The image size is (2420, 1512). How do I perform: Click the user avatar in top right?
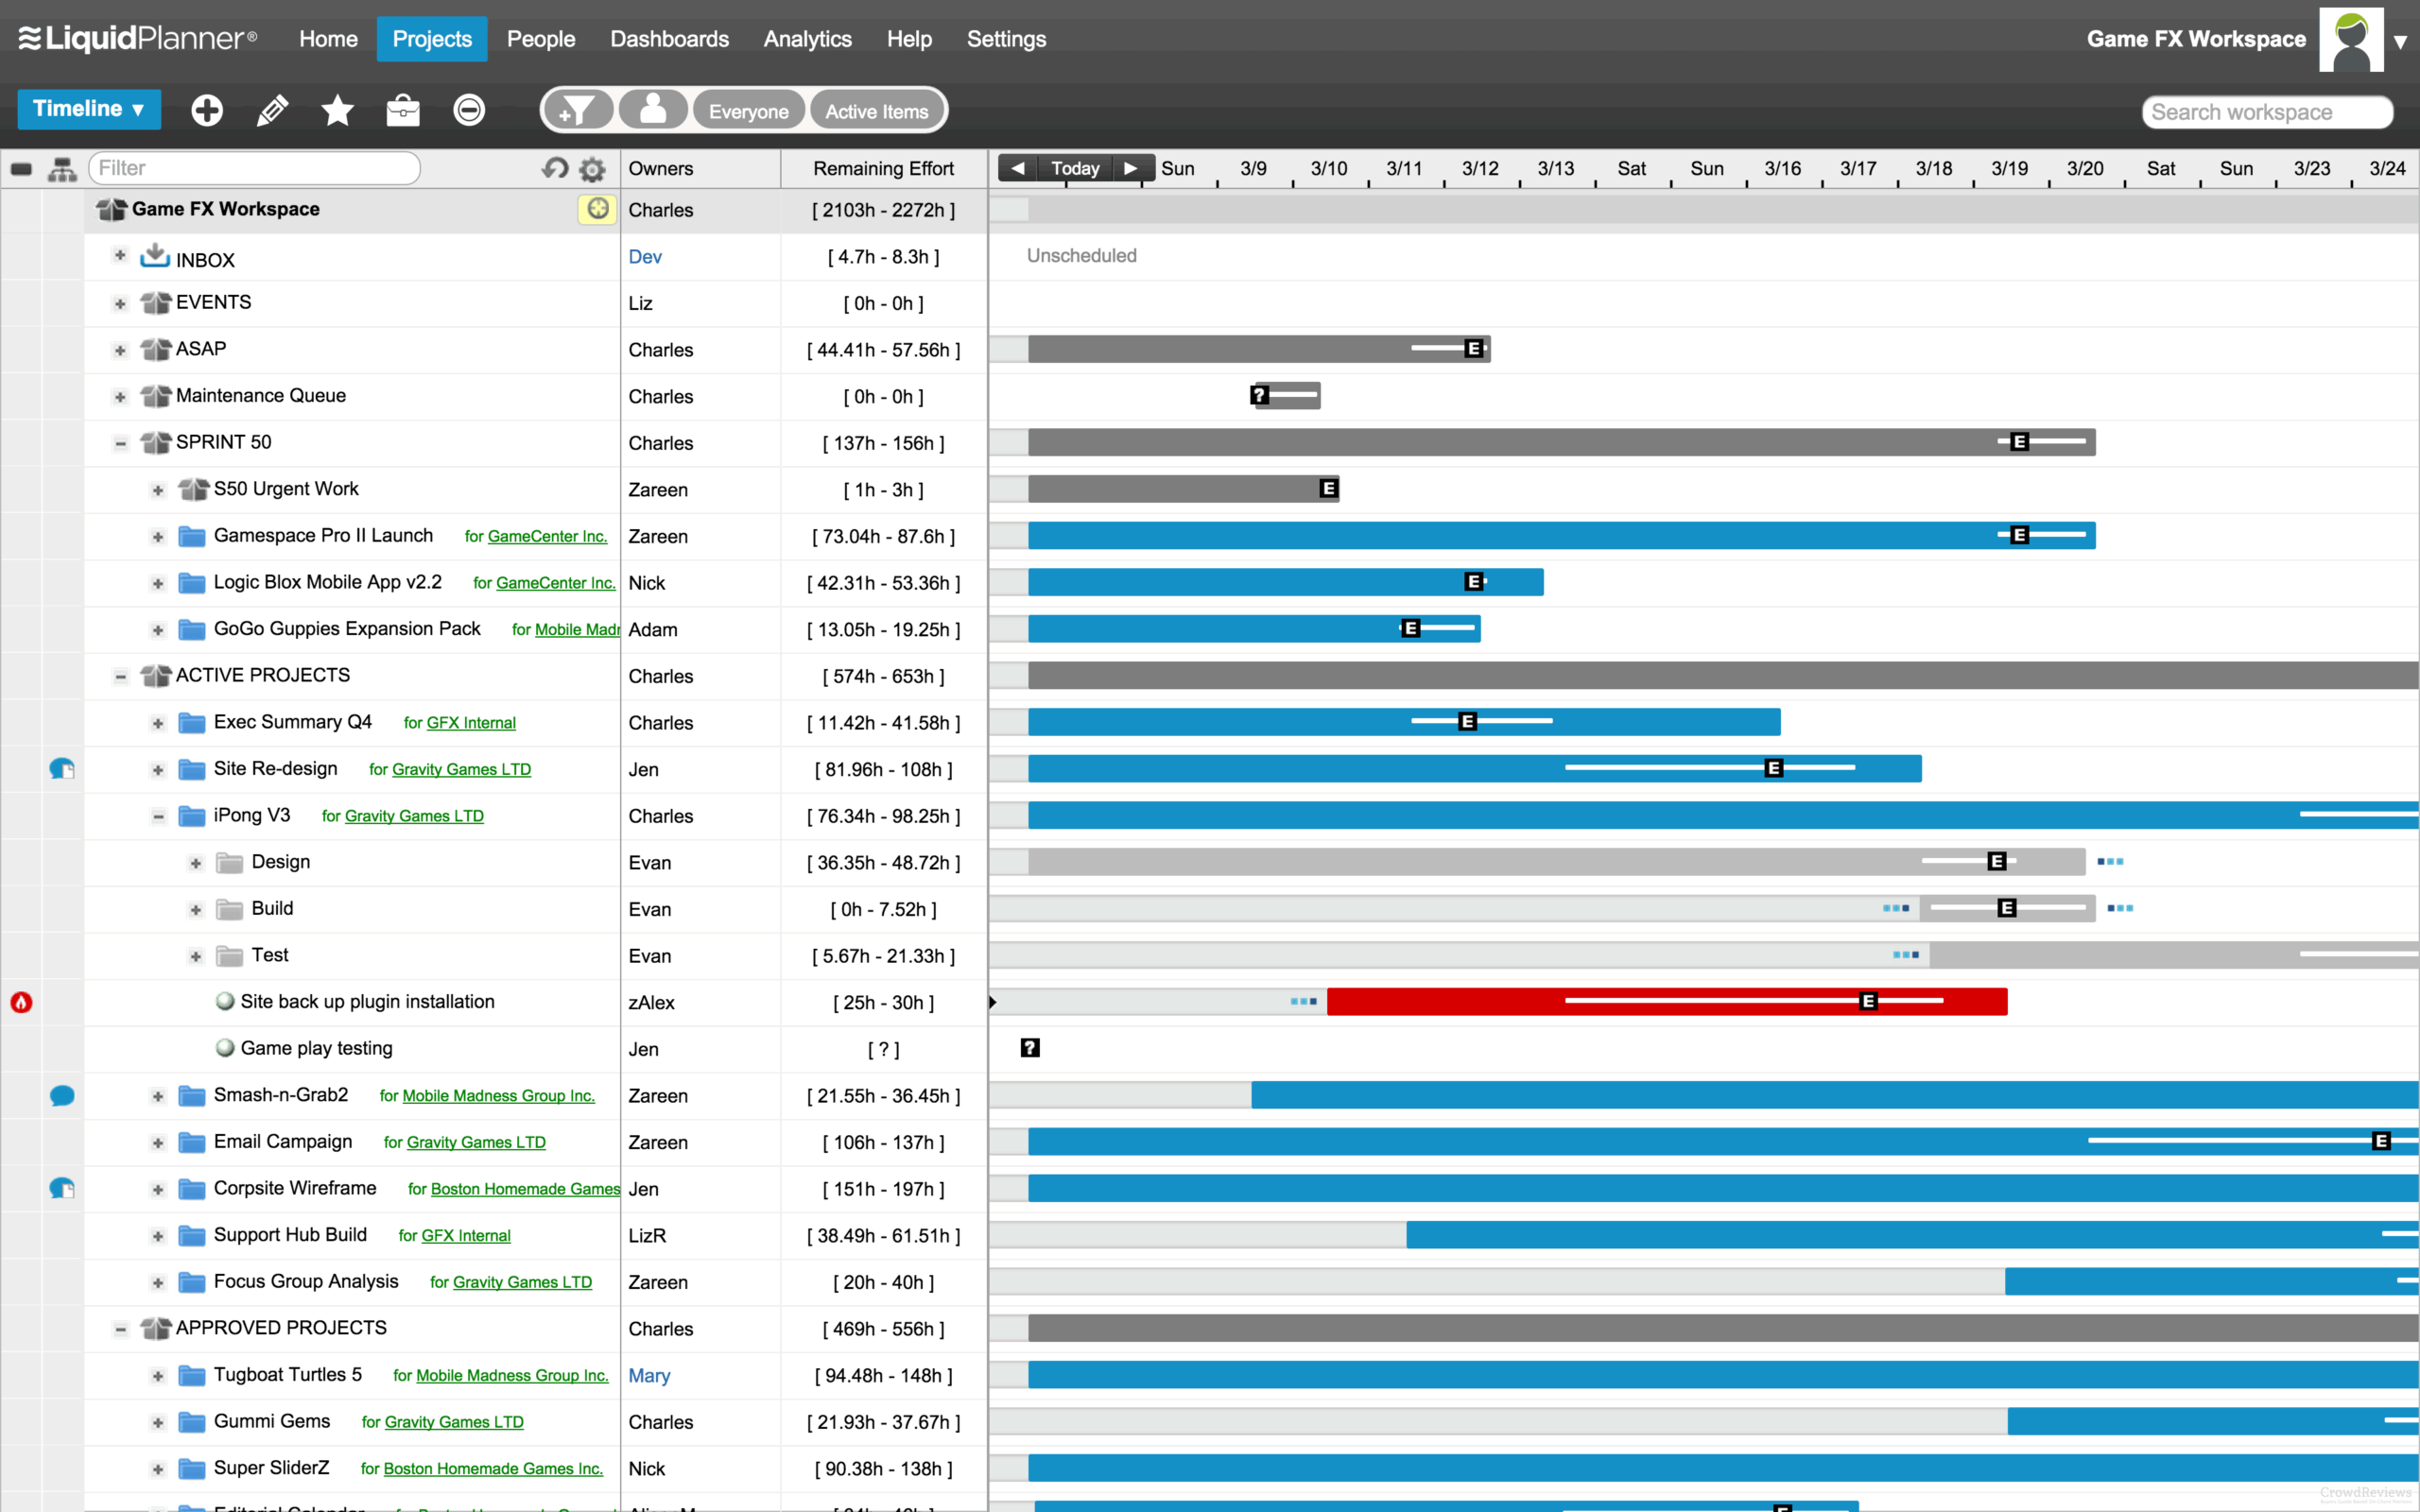[2351, 40]
